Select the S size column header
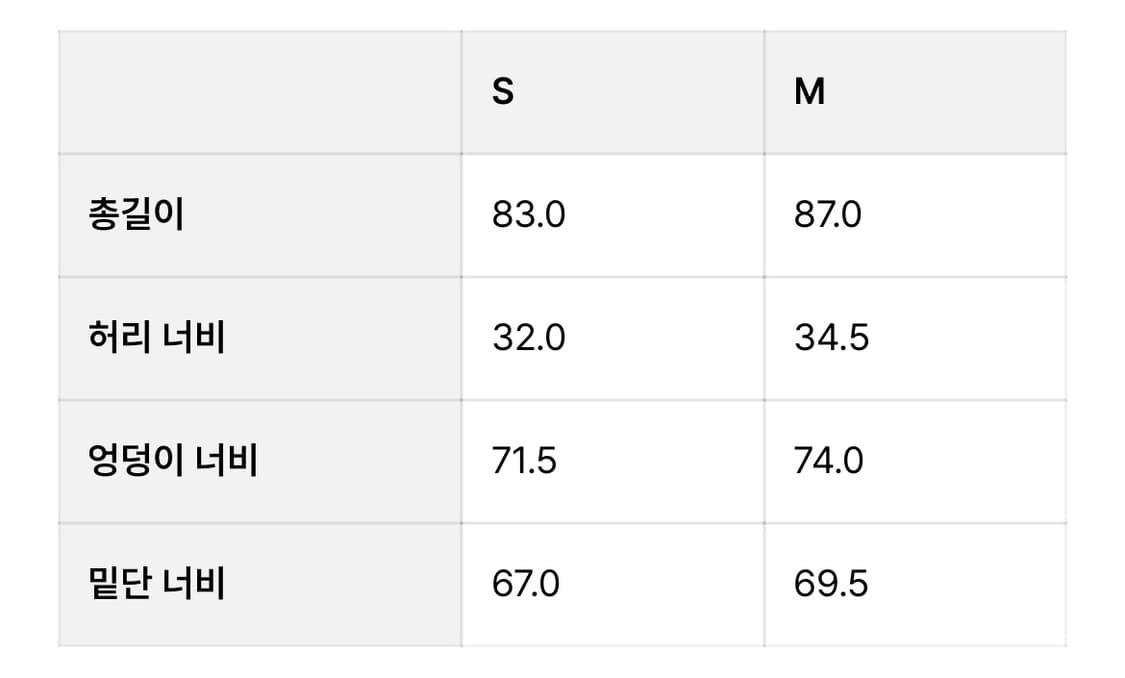This screenshot has width=1125, height=678. point(613,93)
